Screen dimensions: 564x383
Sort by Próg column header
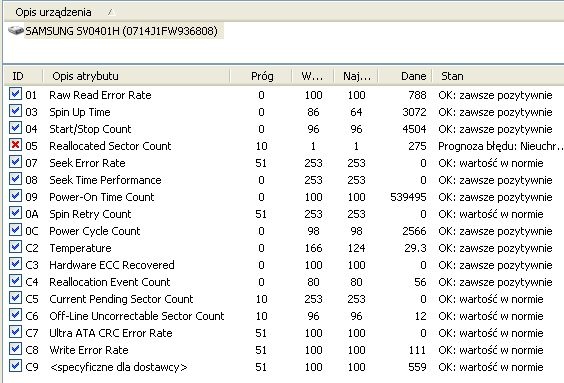(x=262, y=76)
